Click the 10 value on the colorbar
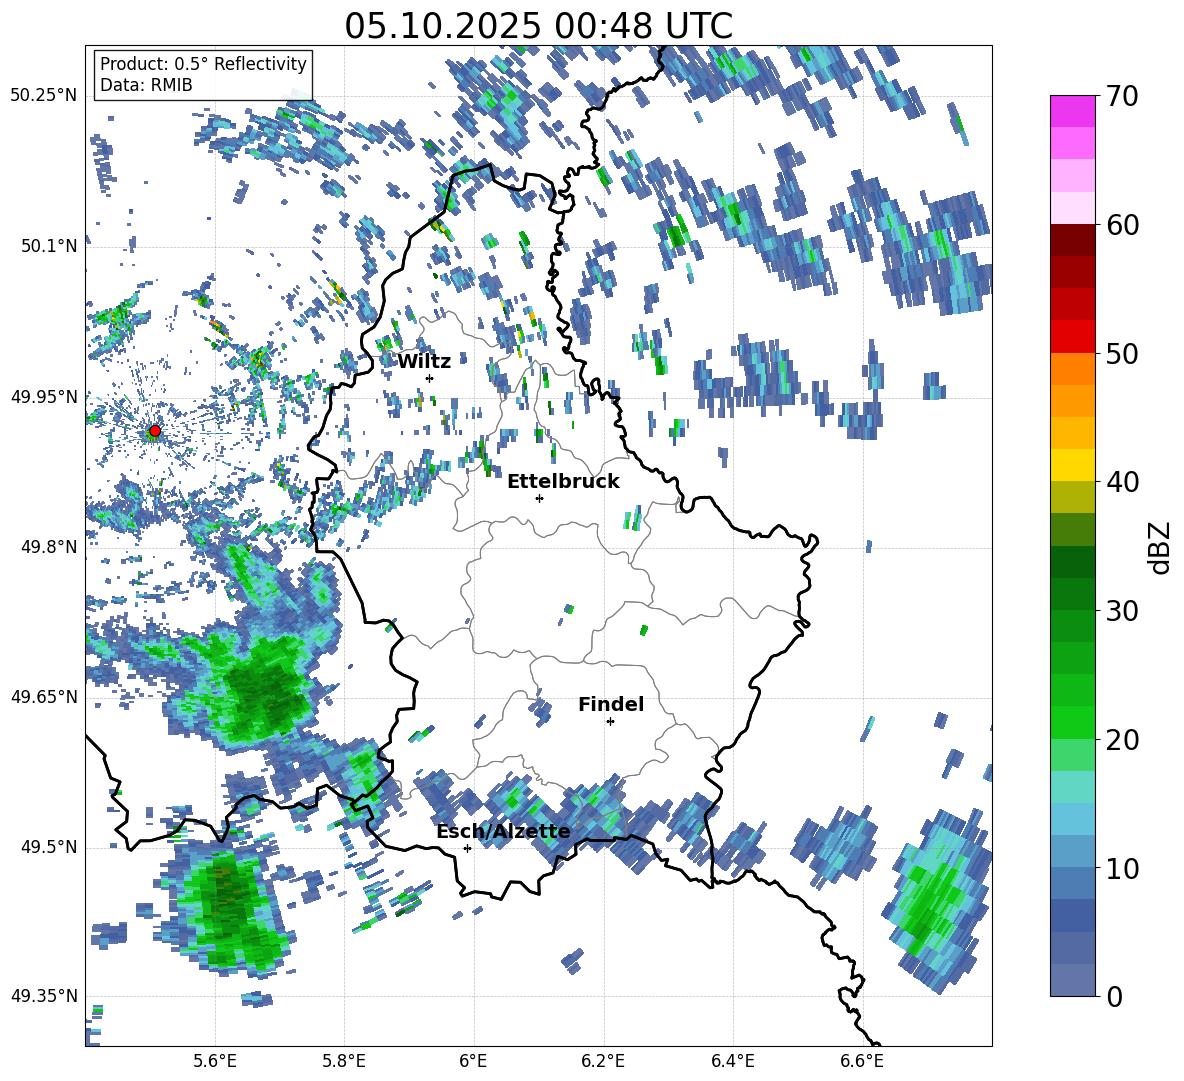The width and height of the screenshot is (1184, 1081). [x=1121, y=868]
